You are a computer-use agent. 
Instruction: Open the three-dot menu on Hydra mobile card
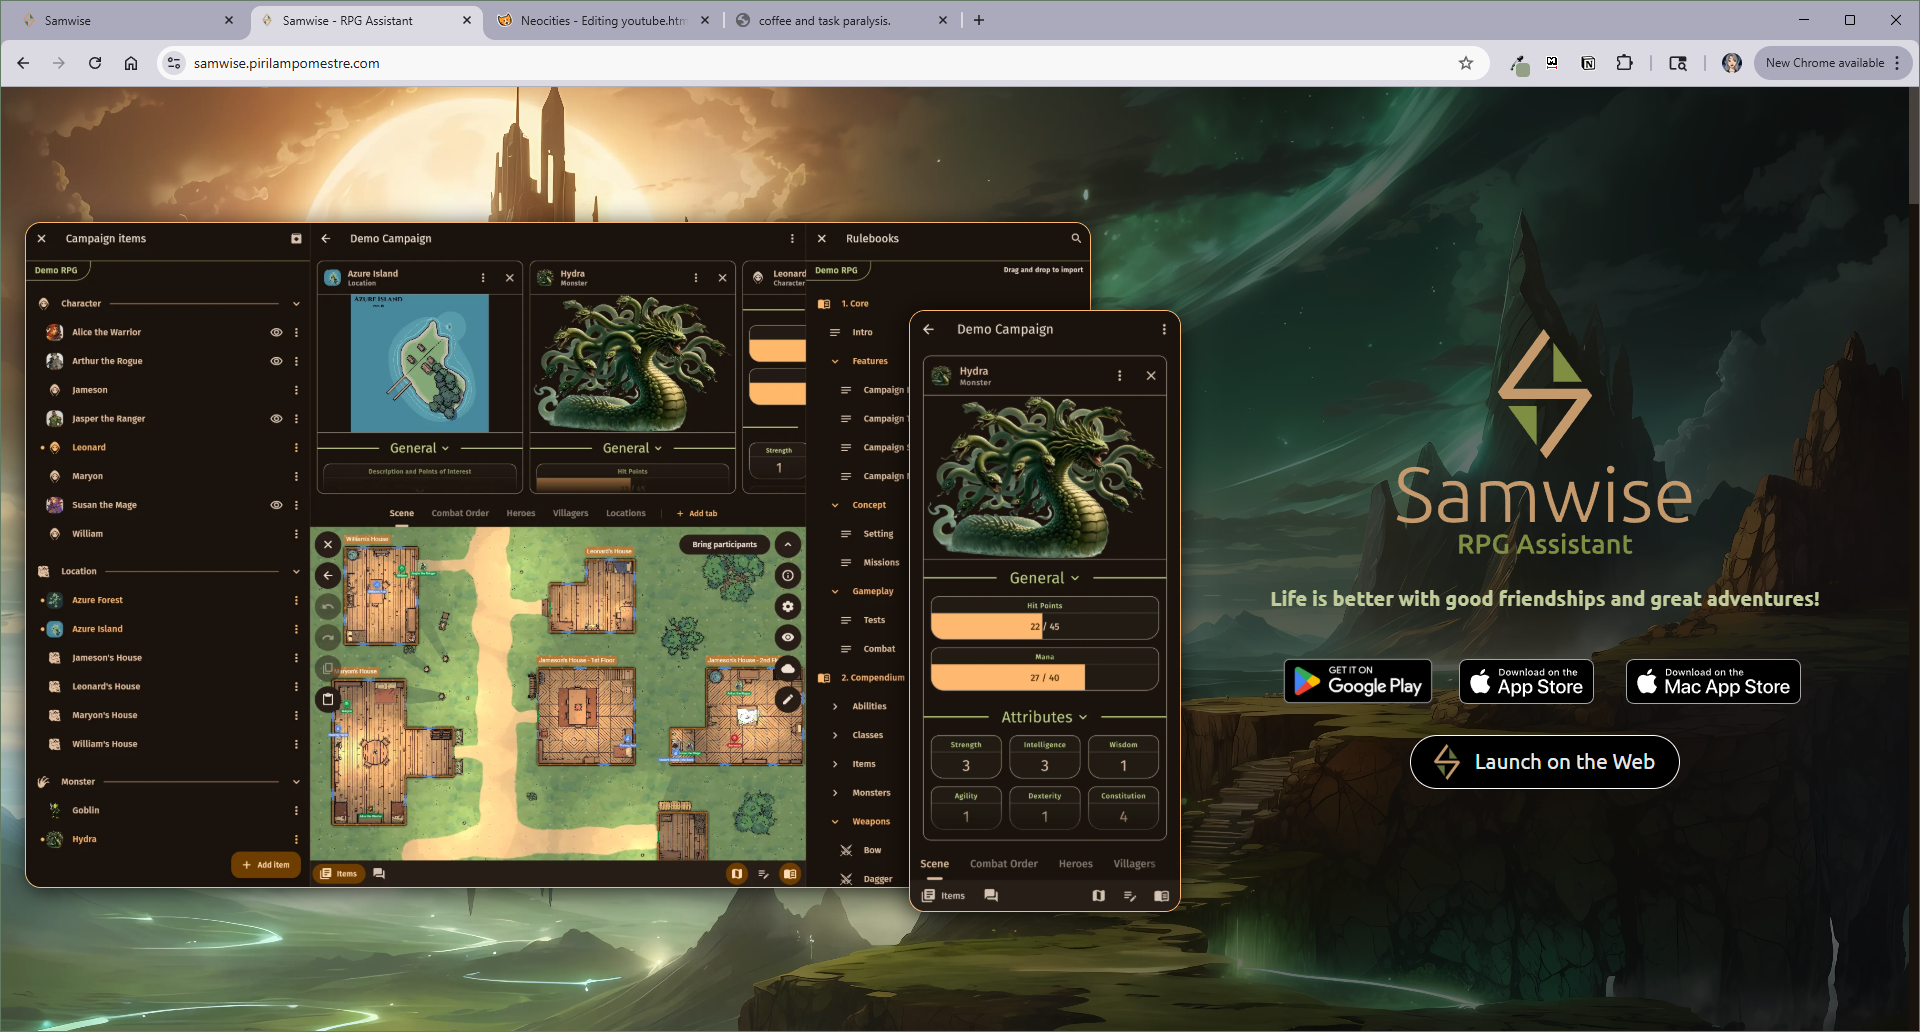point(1119,376)
